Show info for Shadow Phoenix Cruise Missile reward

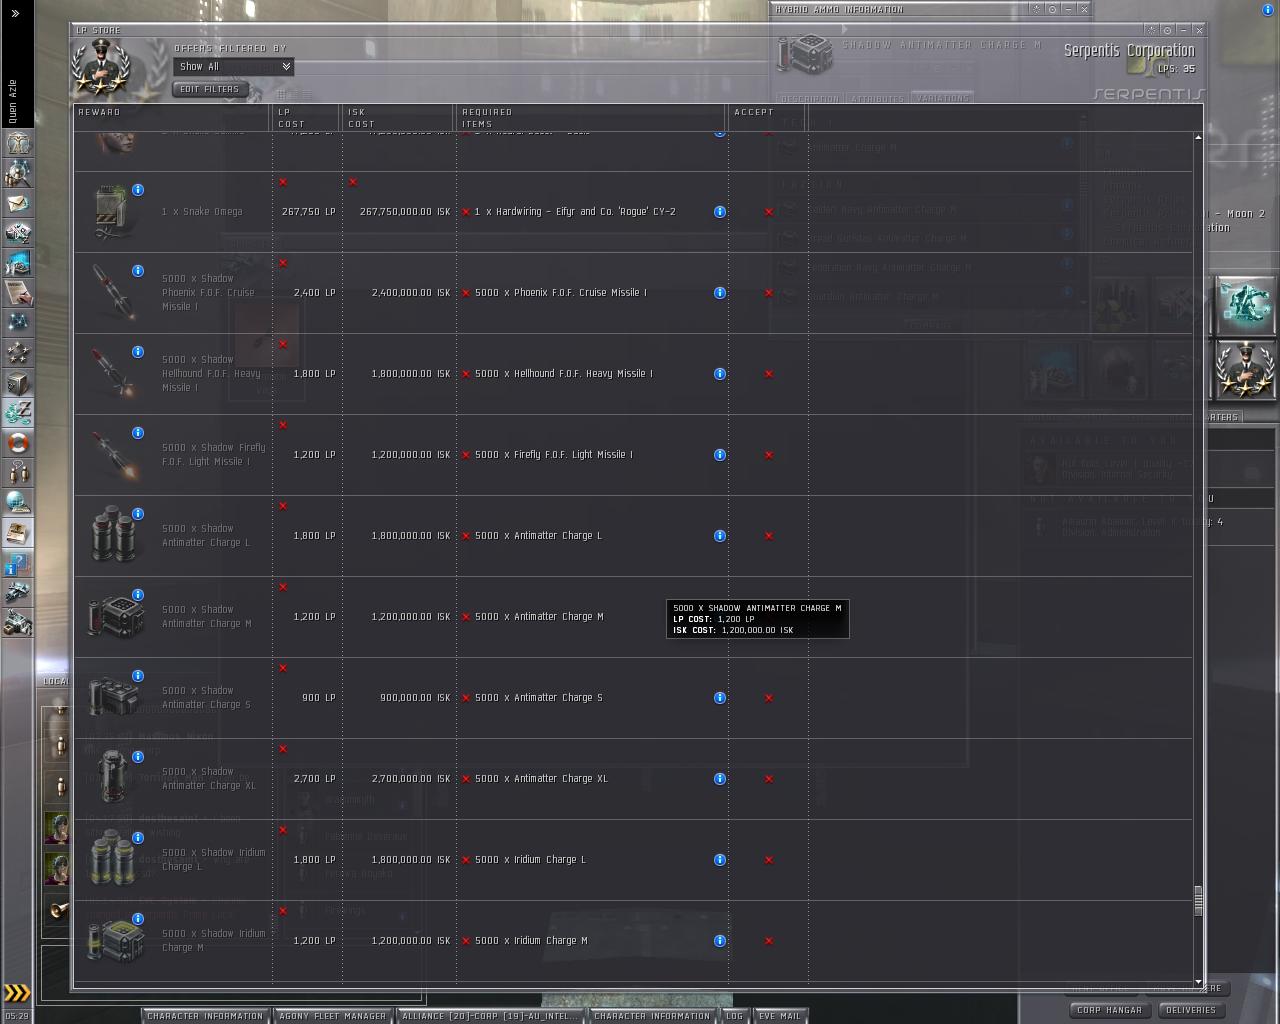[x=138, y=271]
